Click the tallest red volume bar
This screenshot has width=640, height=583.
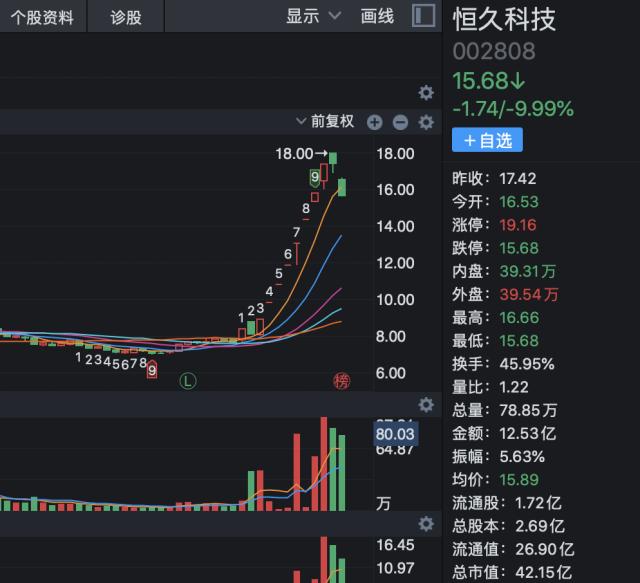point(324,464)
